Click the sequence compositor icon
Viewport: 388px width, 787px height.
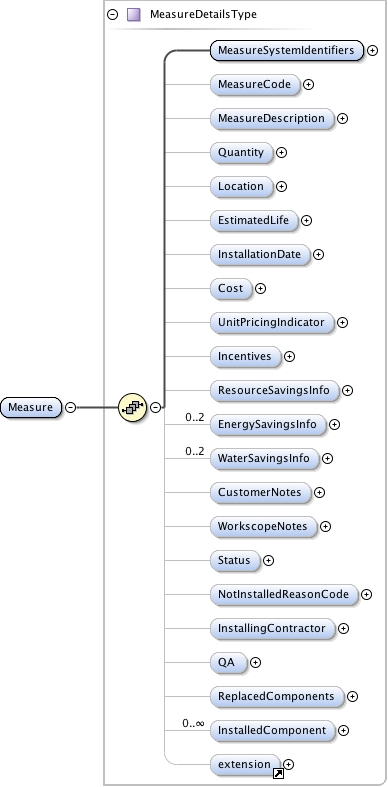(x=133, y=408)
